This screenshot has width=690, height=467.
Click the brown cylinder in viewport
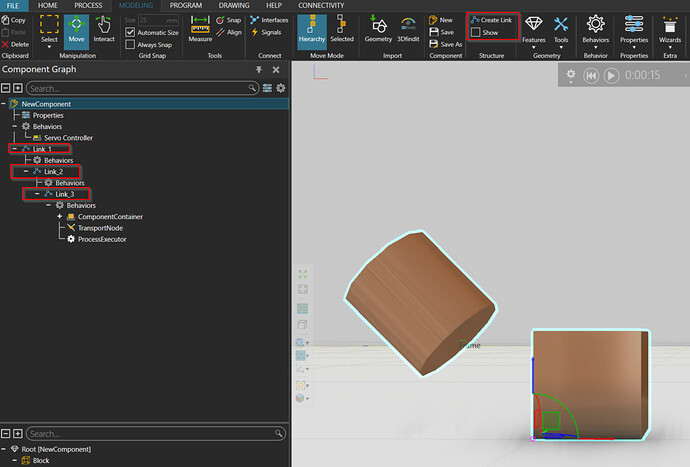point(420,303)
